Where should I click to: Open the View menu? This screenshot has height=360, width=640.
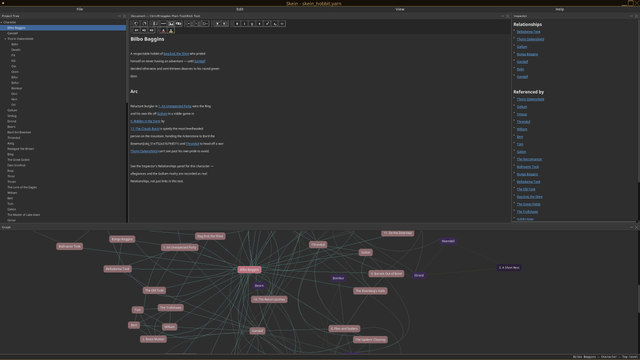click(400, 9)
